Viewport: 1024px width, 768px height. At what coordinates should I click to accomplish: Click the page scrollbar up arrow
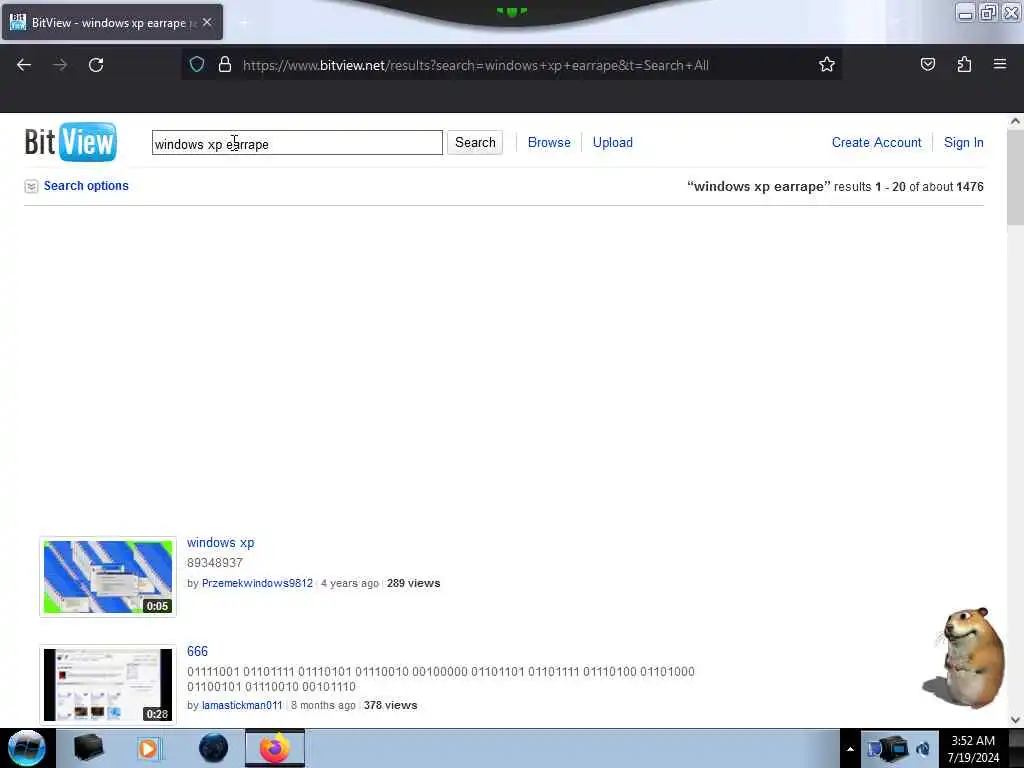(1015, 121)
